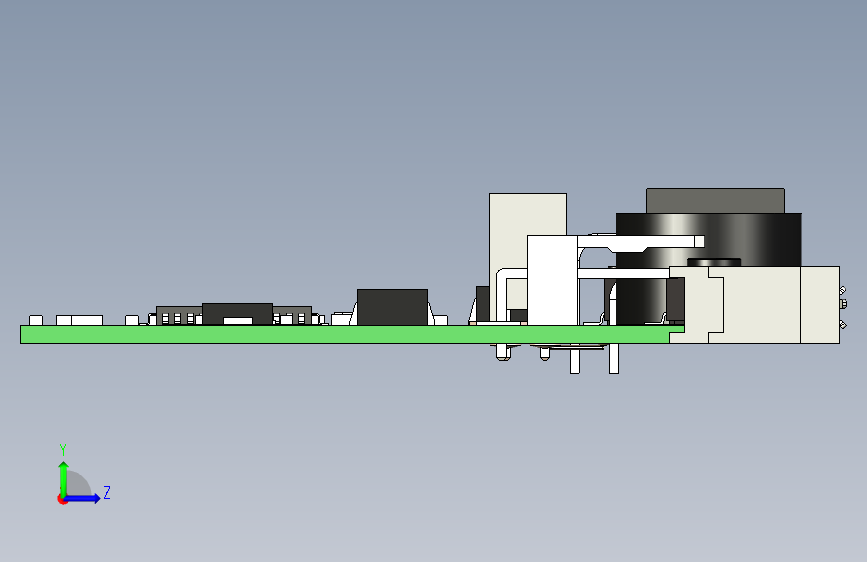Select the white upright connector block
The width and height of the screenshot is (867, 562).
552,280
